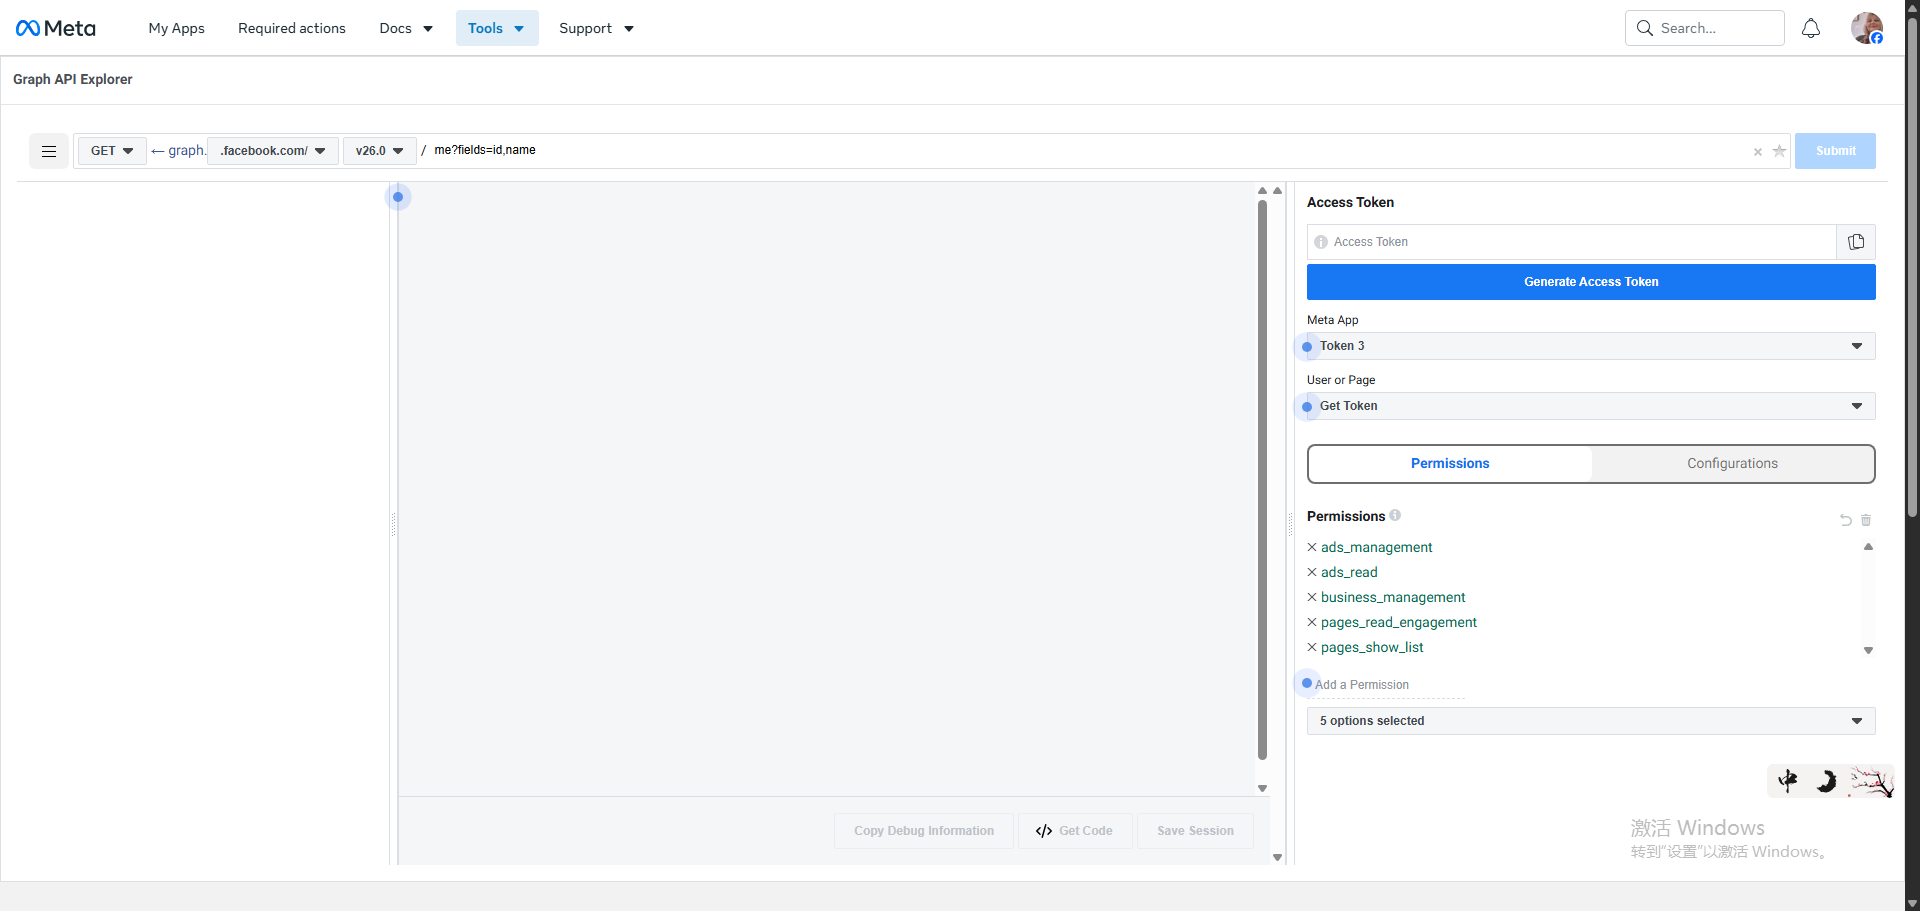Click the trash icon to delete permissions
1920x911 pixels.
[1866, 520]
